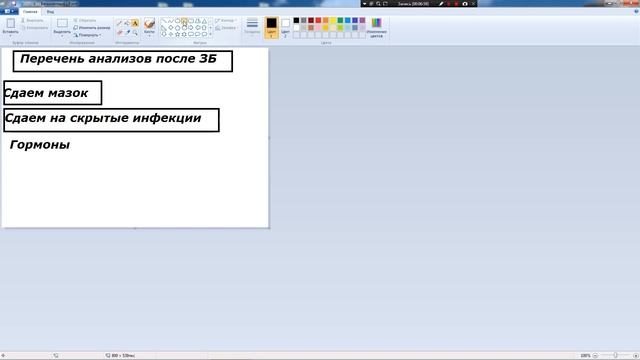The height and width of the screenshot is (360, 640).
Task: Pick the red palette swatch
Action: point(318,20)
